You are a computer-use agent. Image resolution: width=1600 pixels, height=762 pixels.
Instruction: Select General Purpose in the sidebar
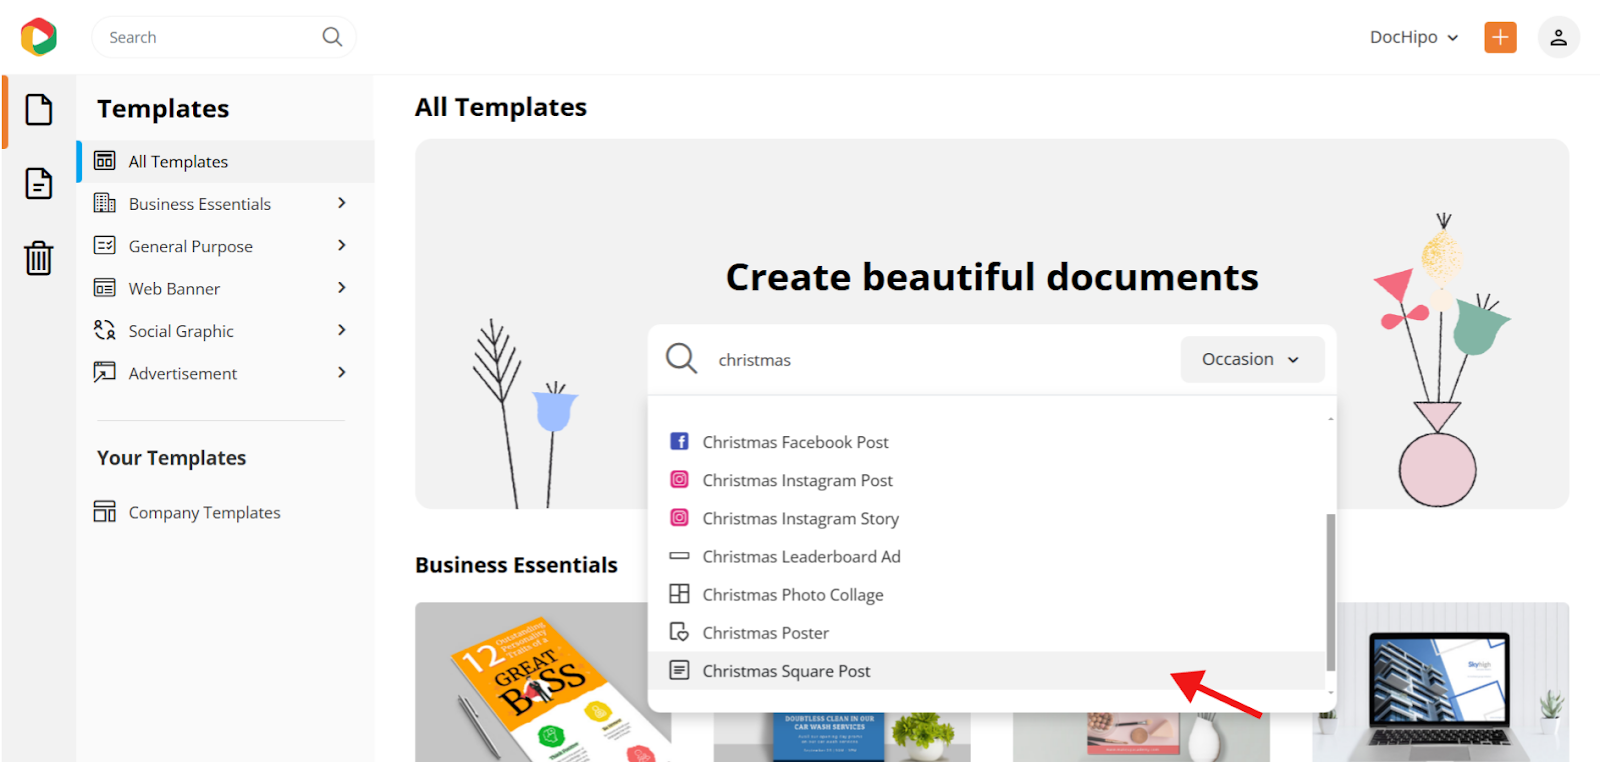pos(226,245)
